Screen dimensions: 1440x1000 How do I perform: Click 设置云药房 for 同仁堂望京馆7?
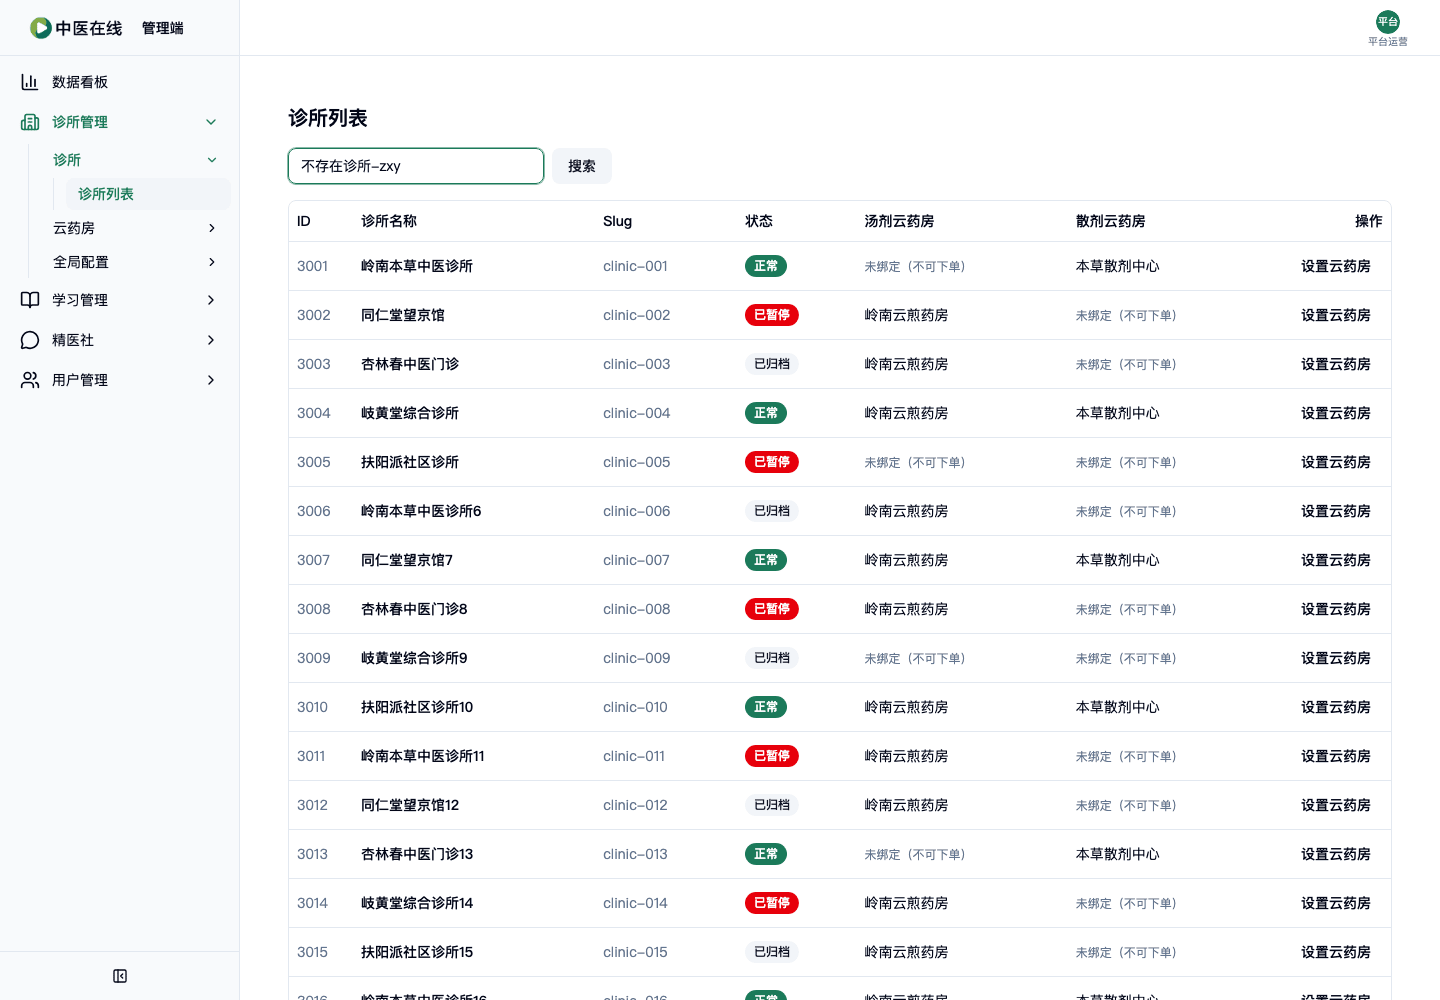(1336, 560)
